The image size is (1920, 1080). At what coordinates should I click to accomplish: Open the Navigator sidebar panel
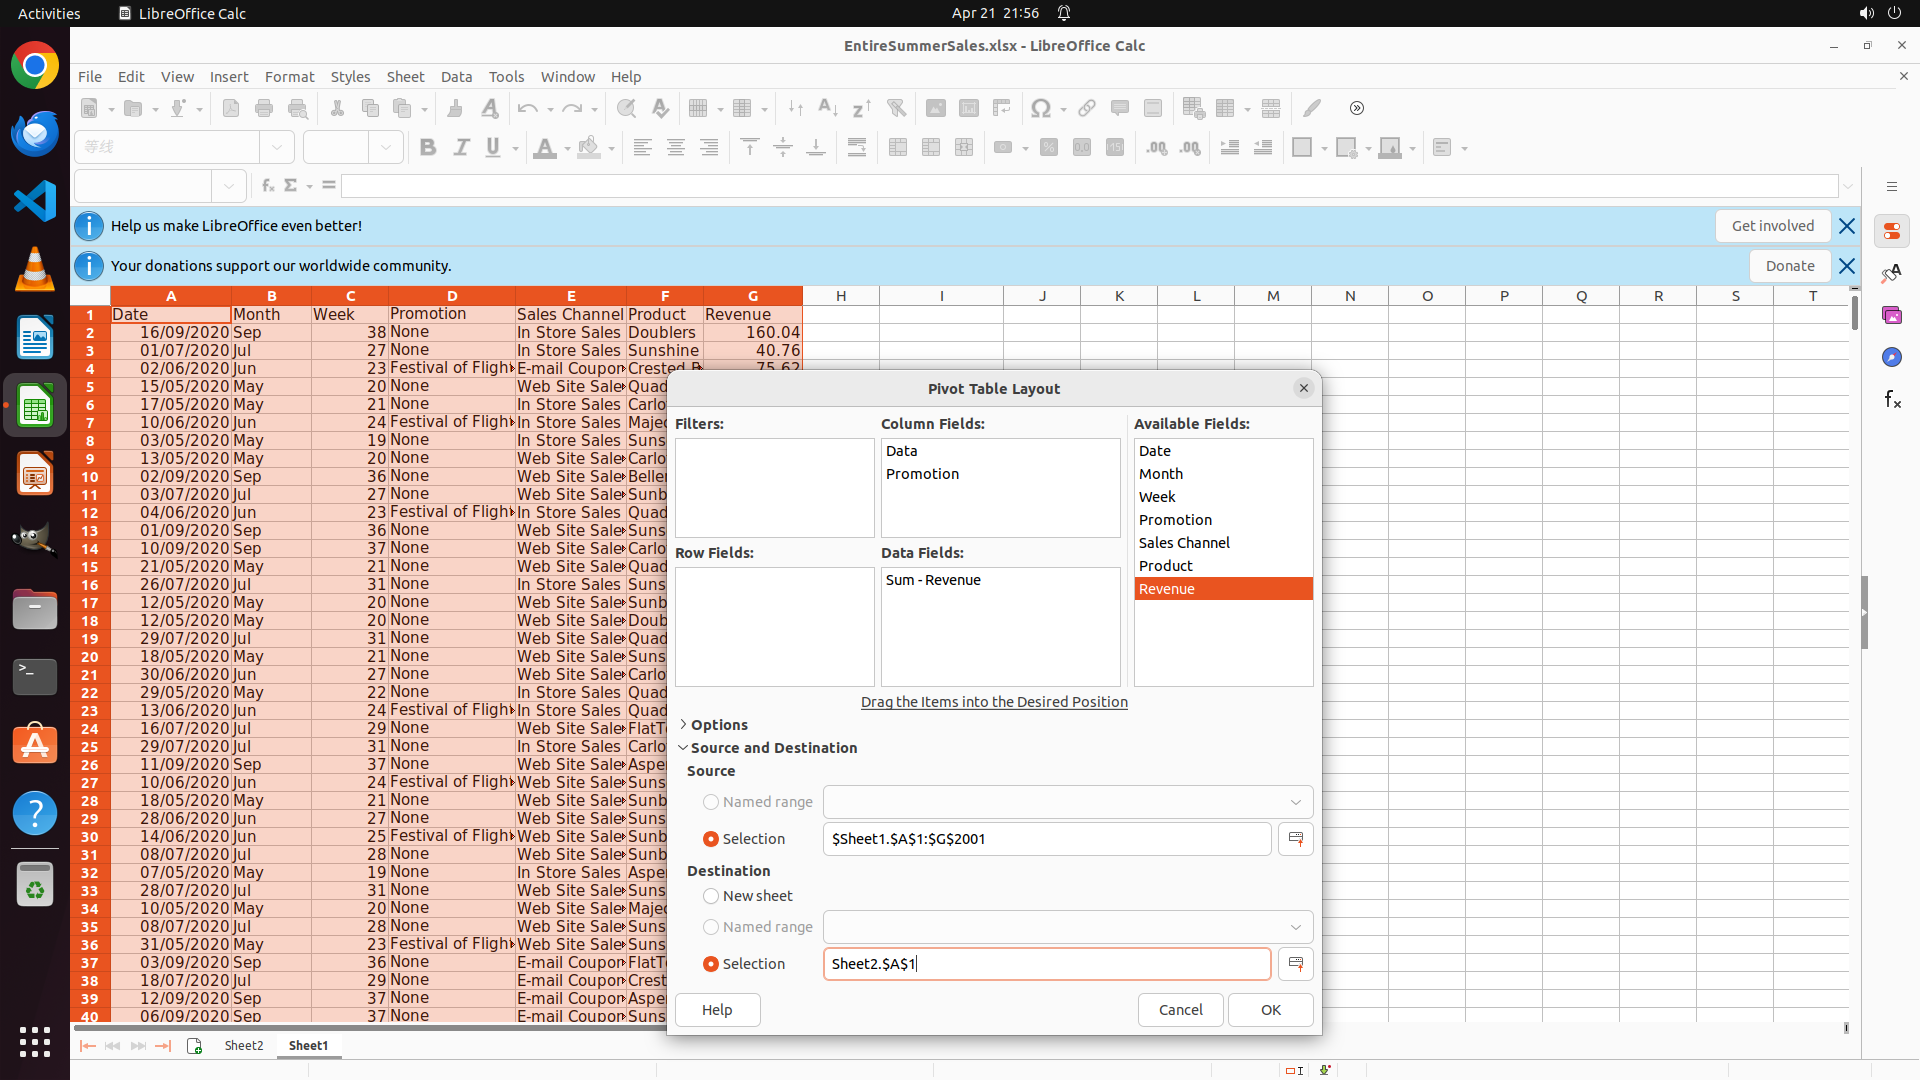pyautogui.click(x=1892, y=357)
